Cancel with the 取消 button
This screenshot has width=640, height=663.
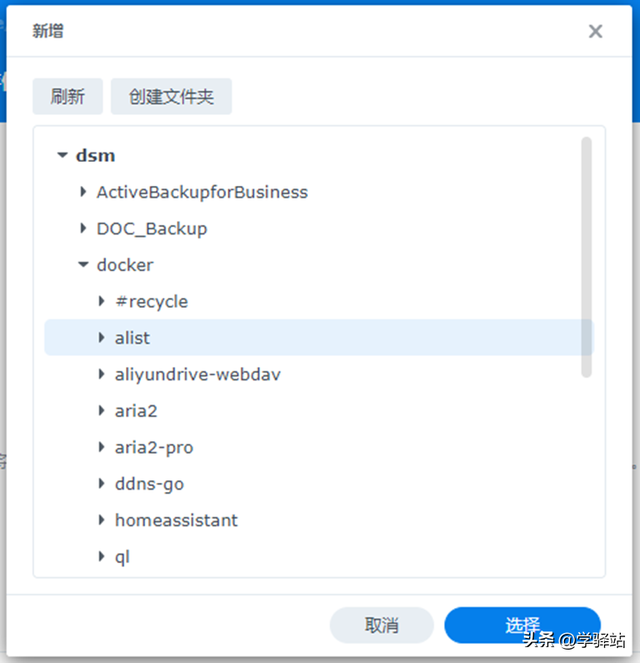pos(382,625)
